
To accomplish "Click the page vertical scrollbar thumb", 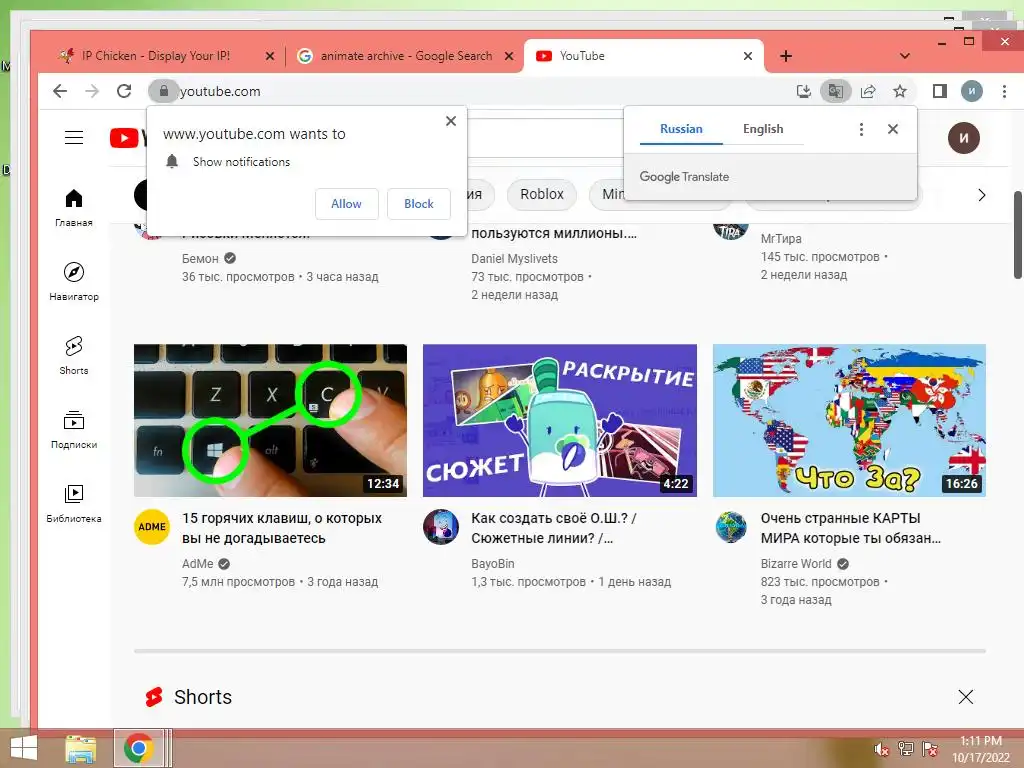I will point(1017,235).
